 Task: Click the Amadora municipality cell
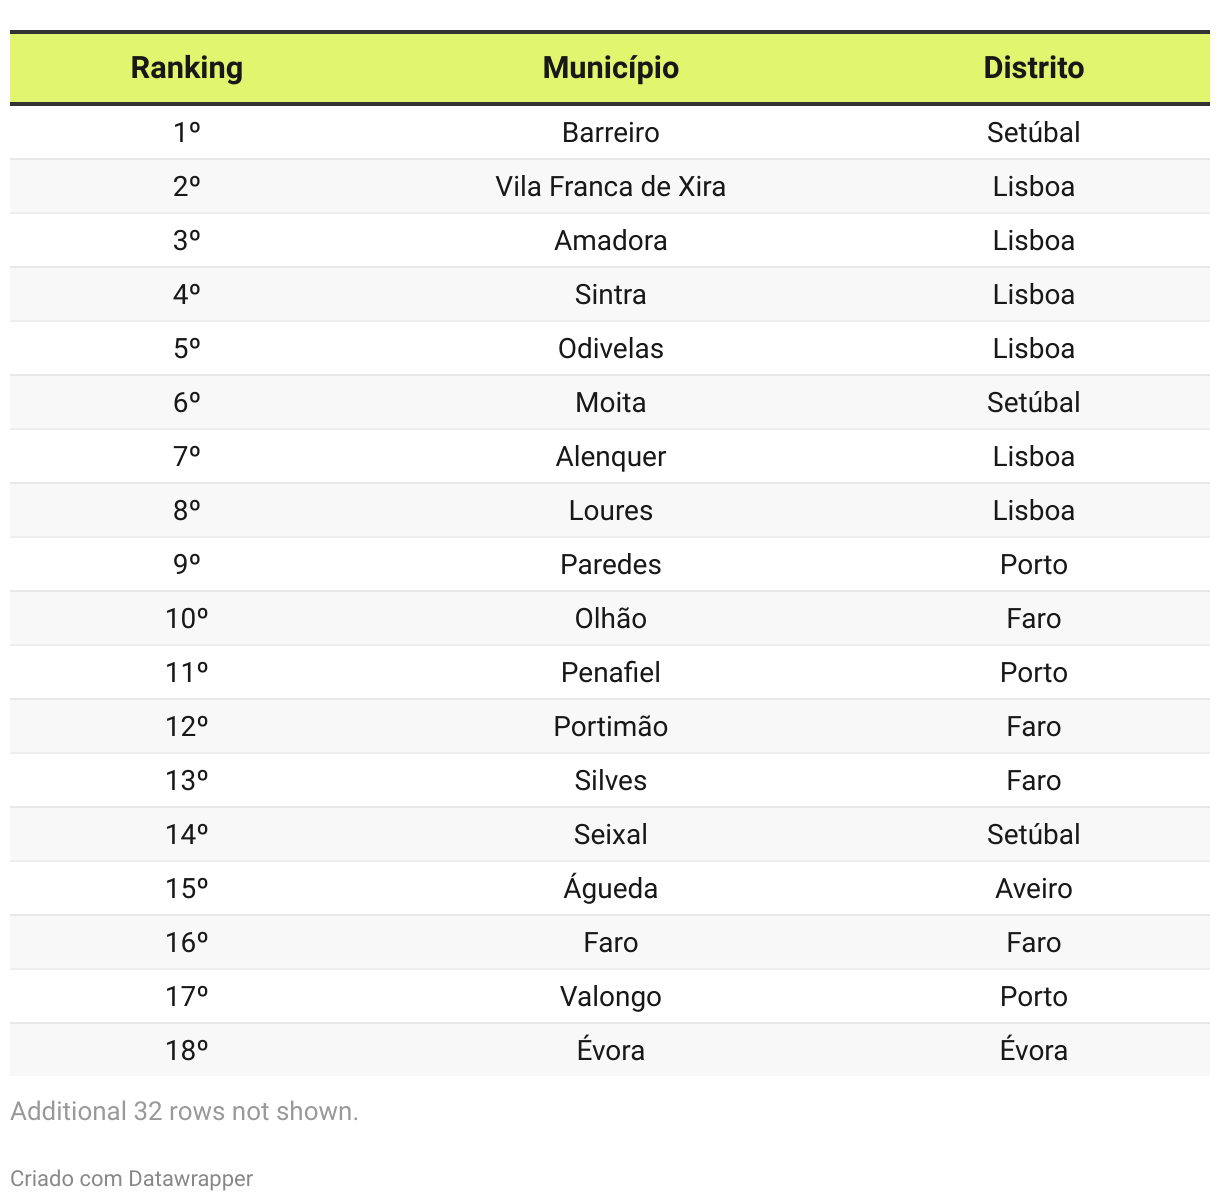pos(610,241)
